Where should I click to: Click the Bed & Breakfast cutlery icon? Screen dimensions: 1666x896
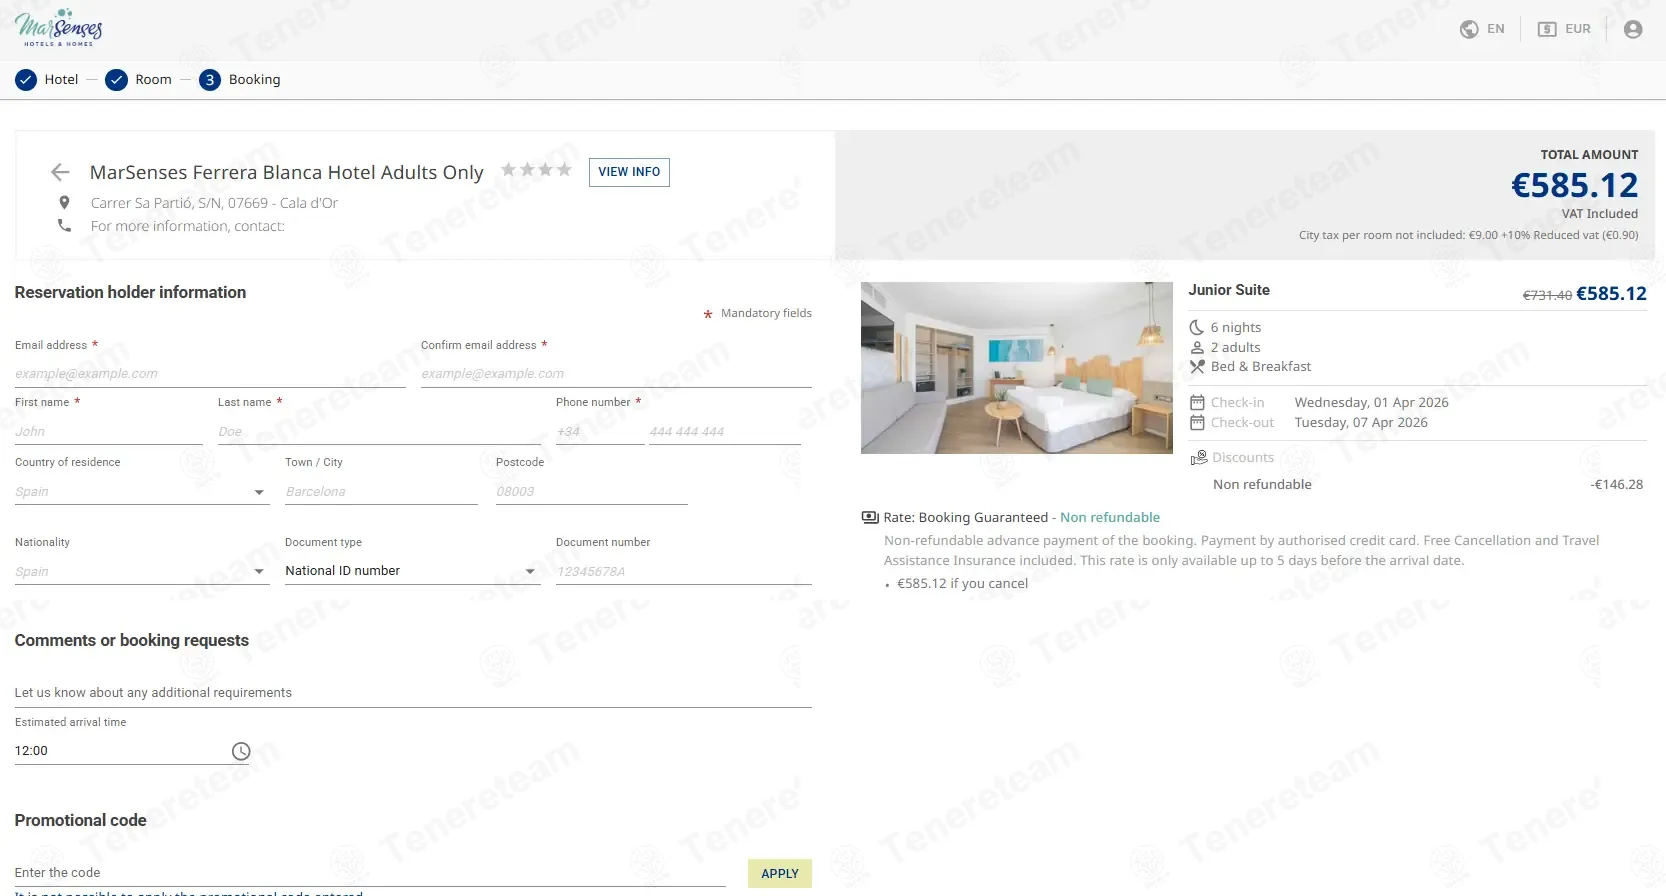1196,367
